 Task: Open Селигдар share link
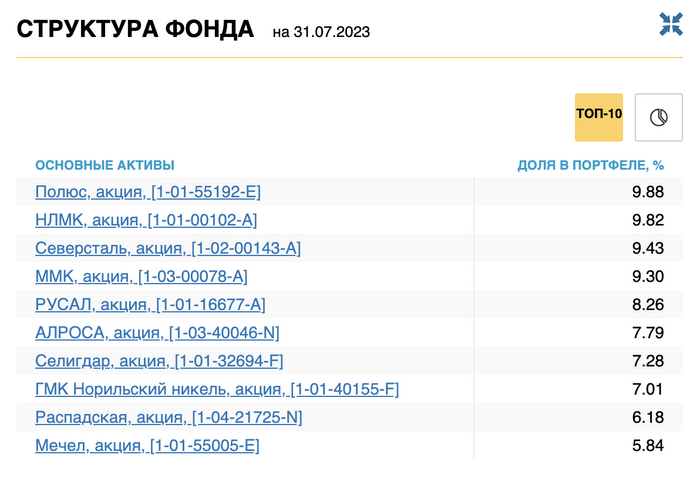(159, 360)
